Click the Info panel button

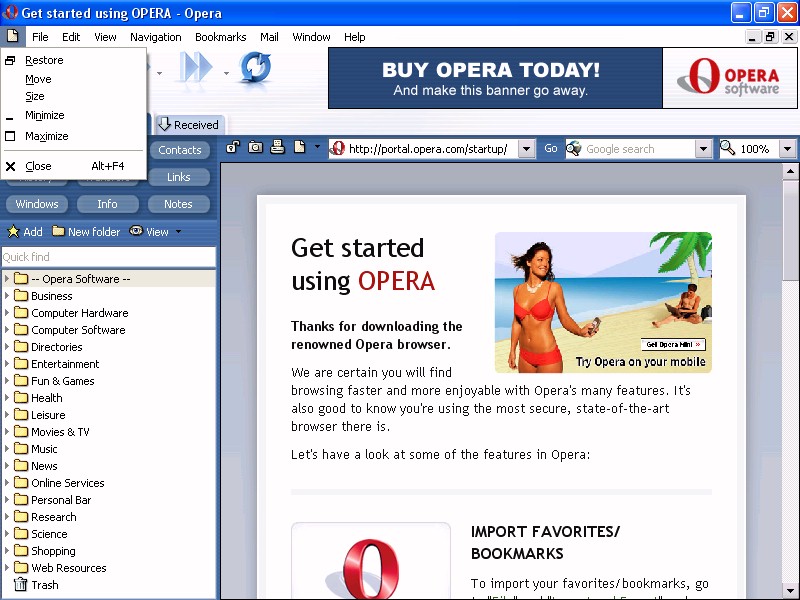pyautogui.click(x=107, y=204)
